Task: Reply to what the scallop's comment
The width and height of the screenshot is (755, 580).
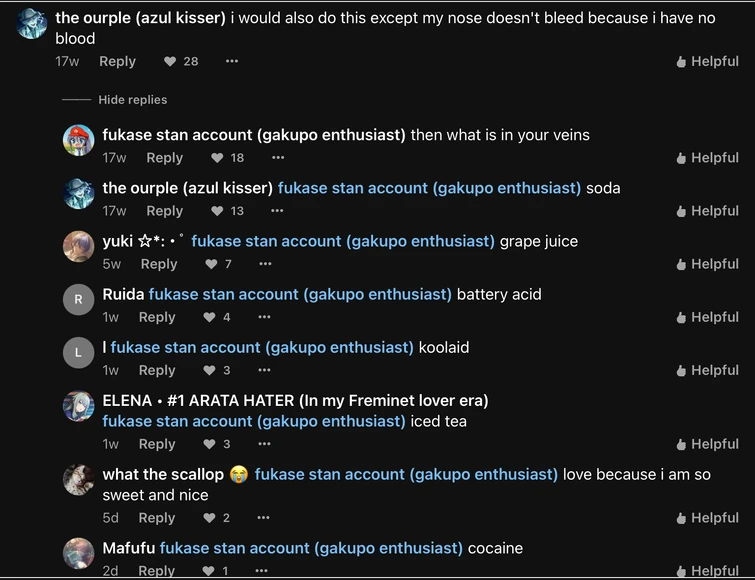Action: tap(157, 518)
